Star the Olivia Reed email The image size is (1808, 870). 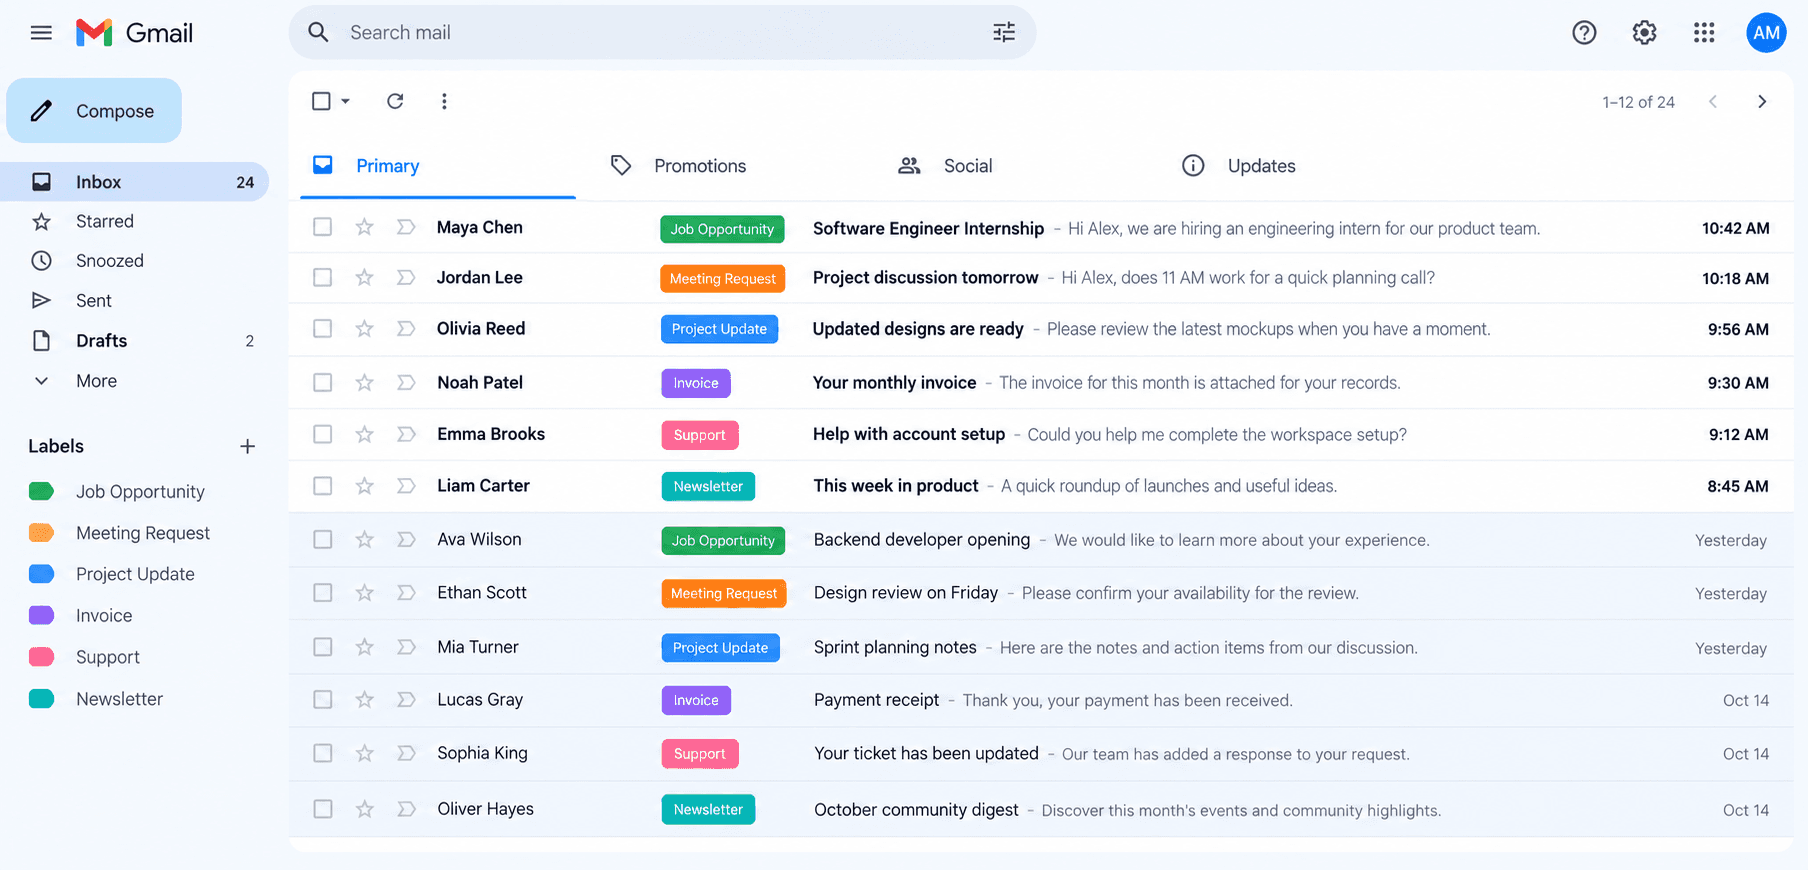[x=364, y=328]
